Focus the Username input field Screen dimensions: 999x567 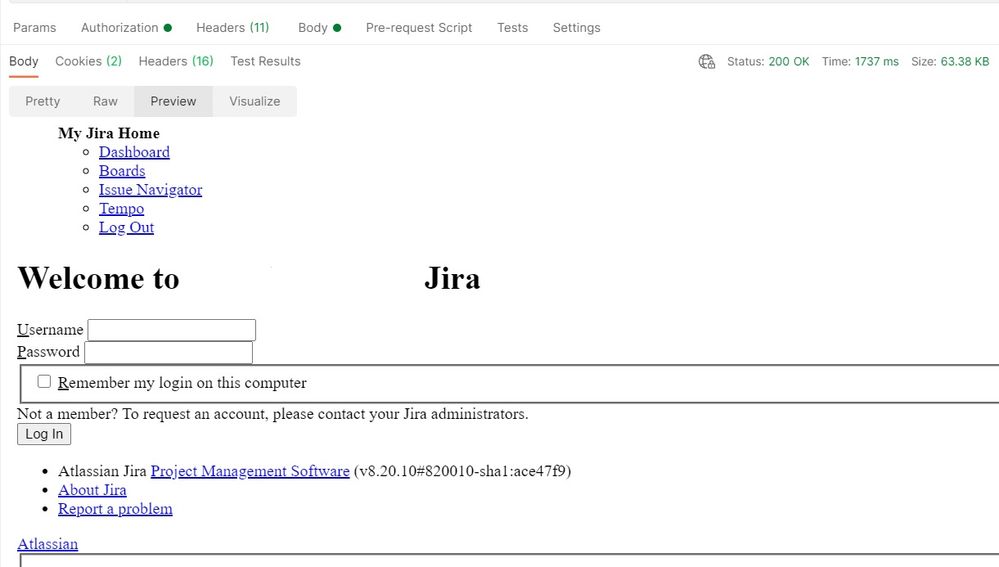click(171, 330)
